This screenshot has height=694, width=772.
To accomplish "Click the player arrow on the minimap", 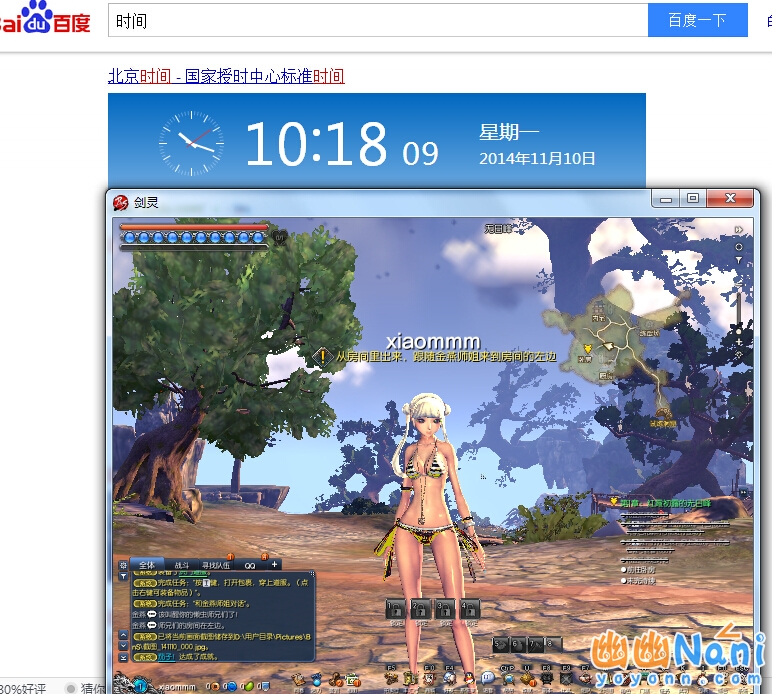I will pos(609,346).
